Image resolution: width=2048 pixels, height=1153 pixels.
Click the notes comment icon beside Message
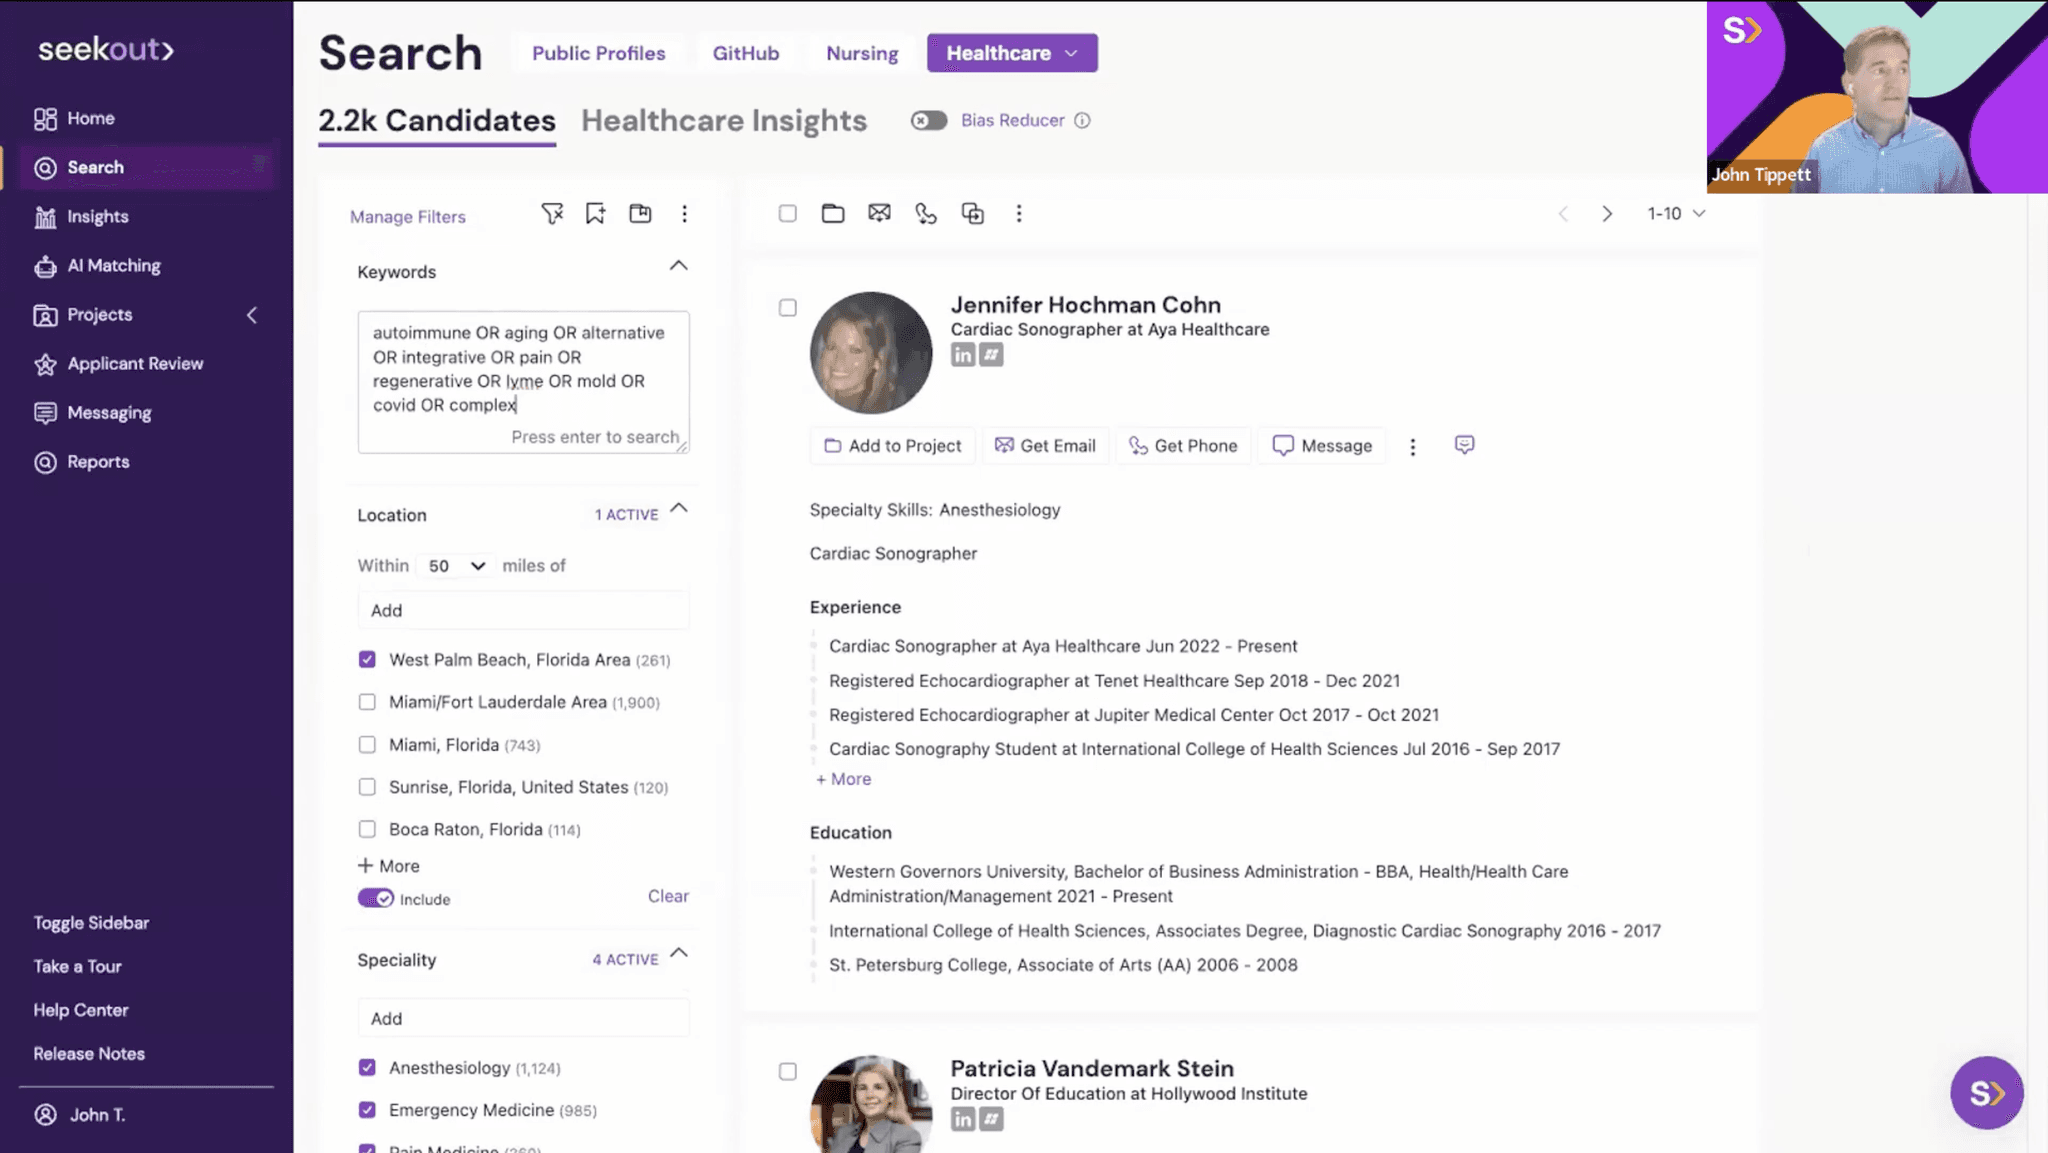click(x=1464, y=445)
